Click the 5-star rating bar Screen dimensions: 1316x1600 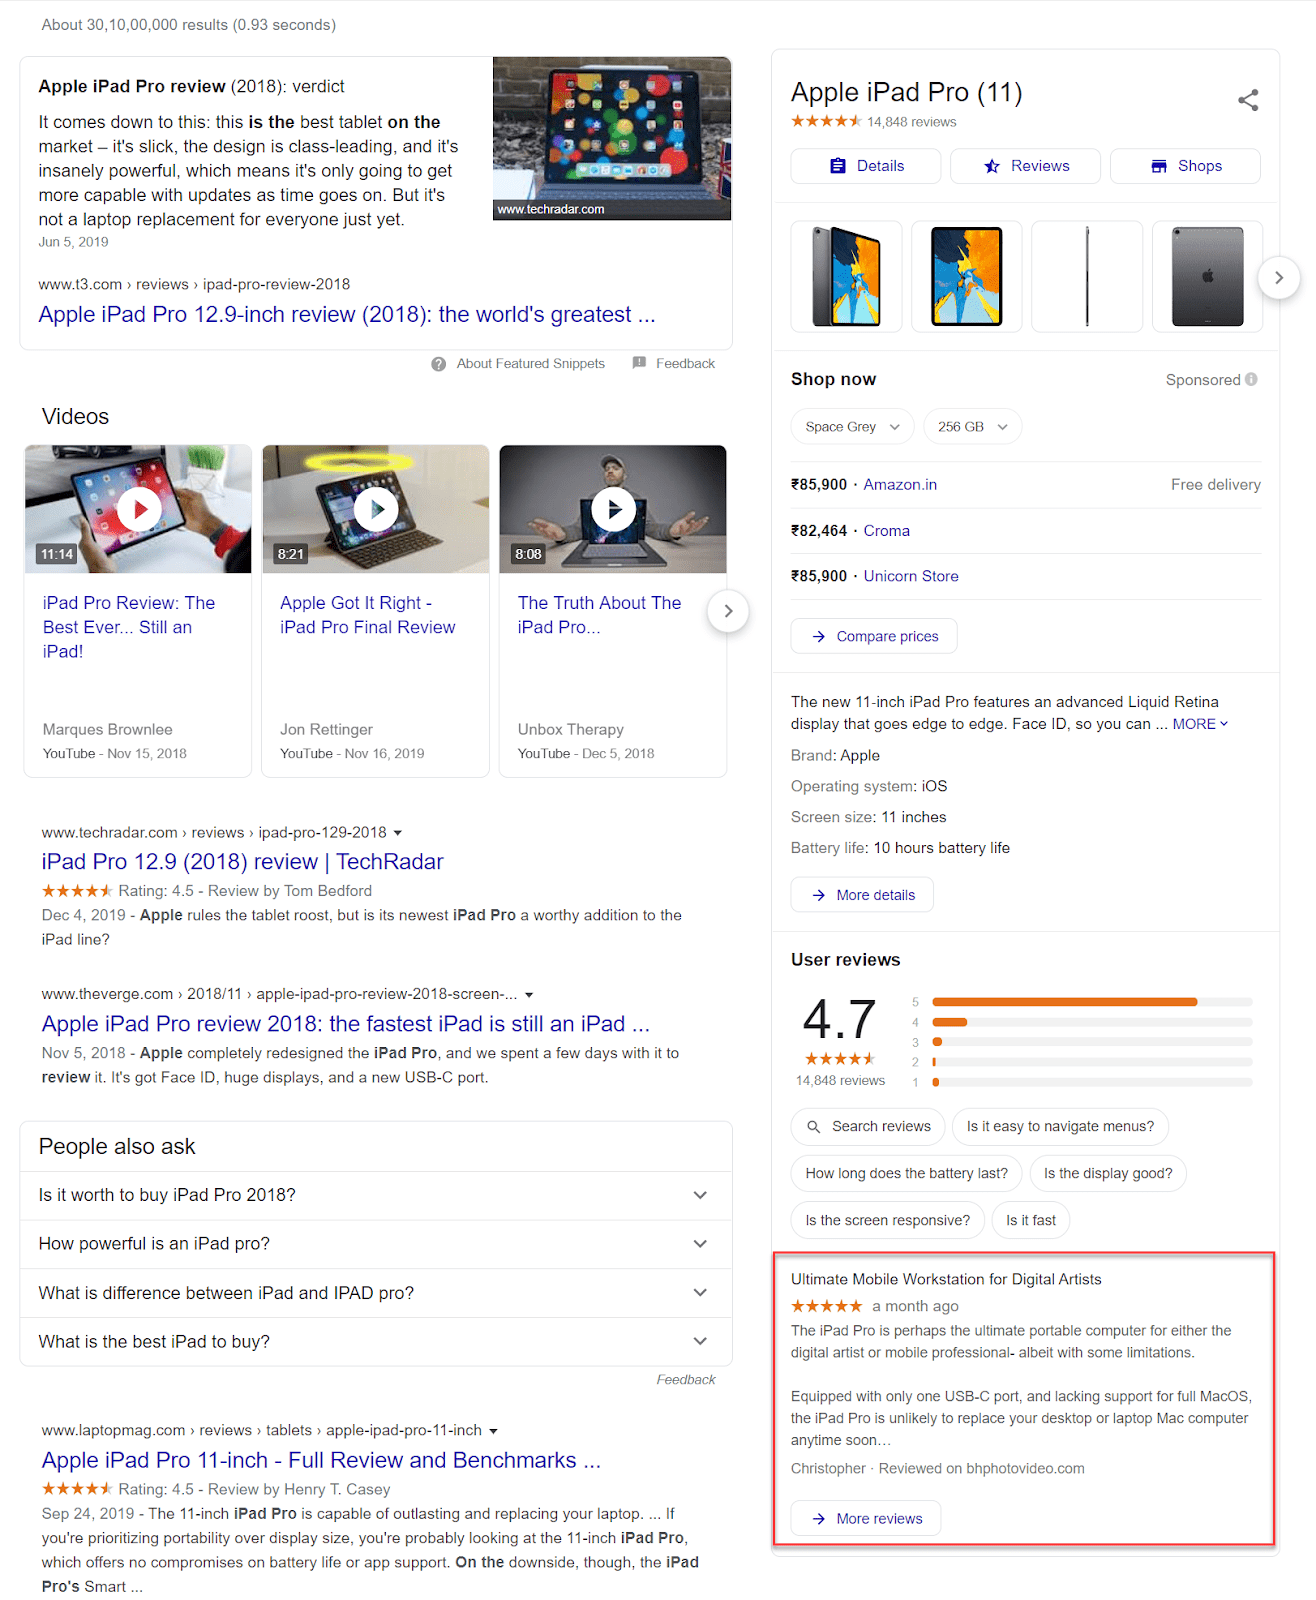(1092, 1002)
